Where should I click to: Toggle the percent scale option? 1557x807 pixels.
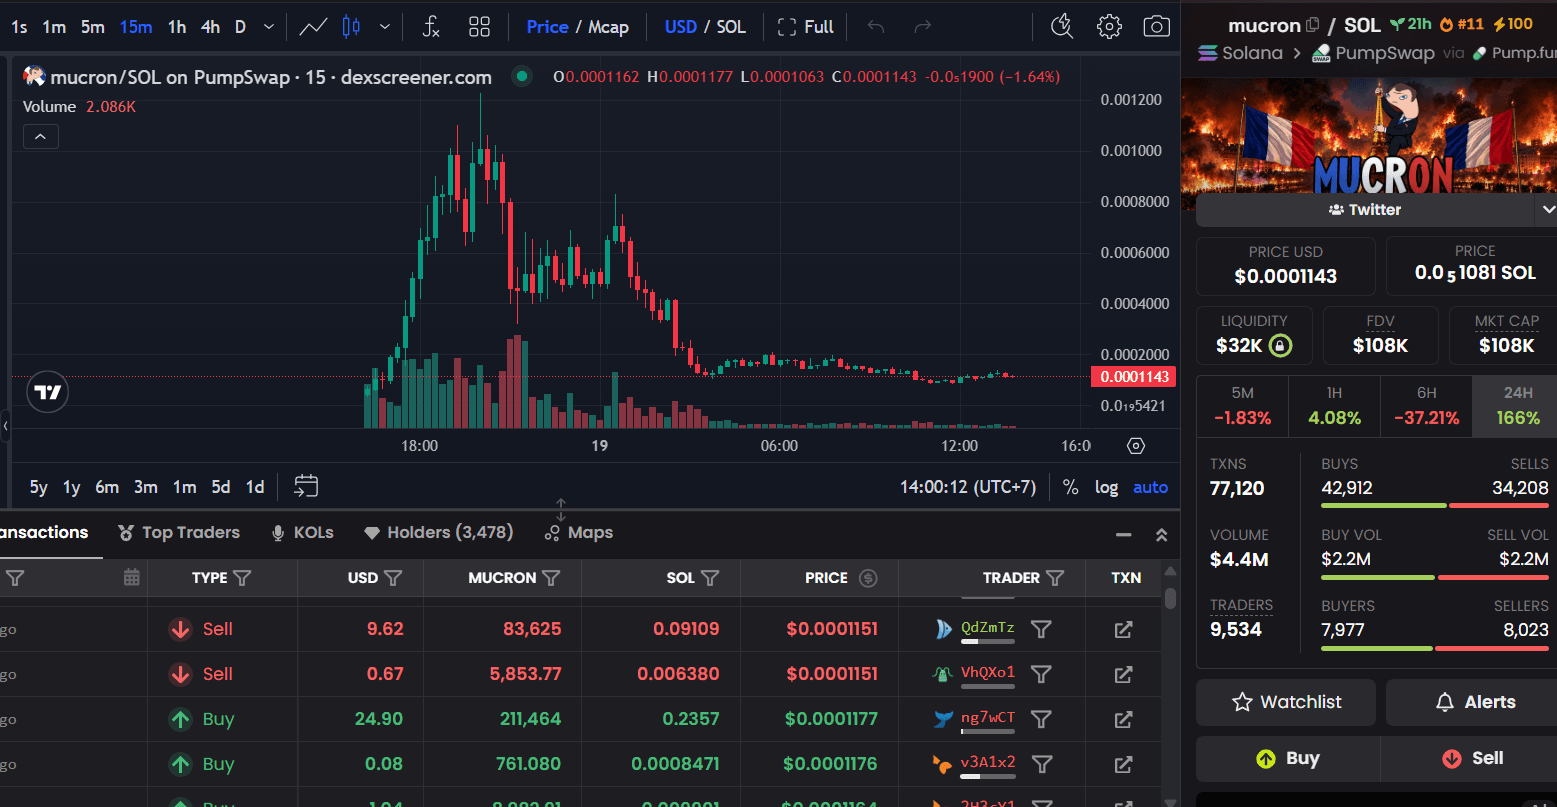pos(1070,487)
